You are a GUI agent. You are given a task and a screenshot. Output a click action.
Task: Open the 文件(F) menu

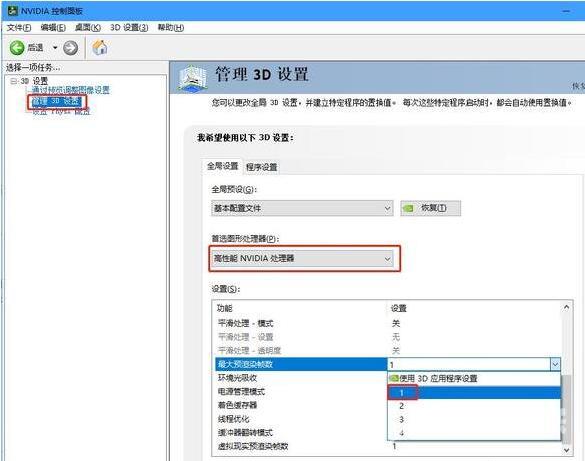19,28
